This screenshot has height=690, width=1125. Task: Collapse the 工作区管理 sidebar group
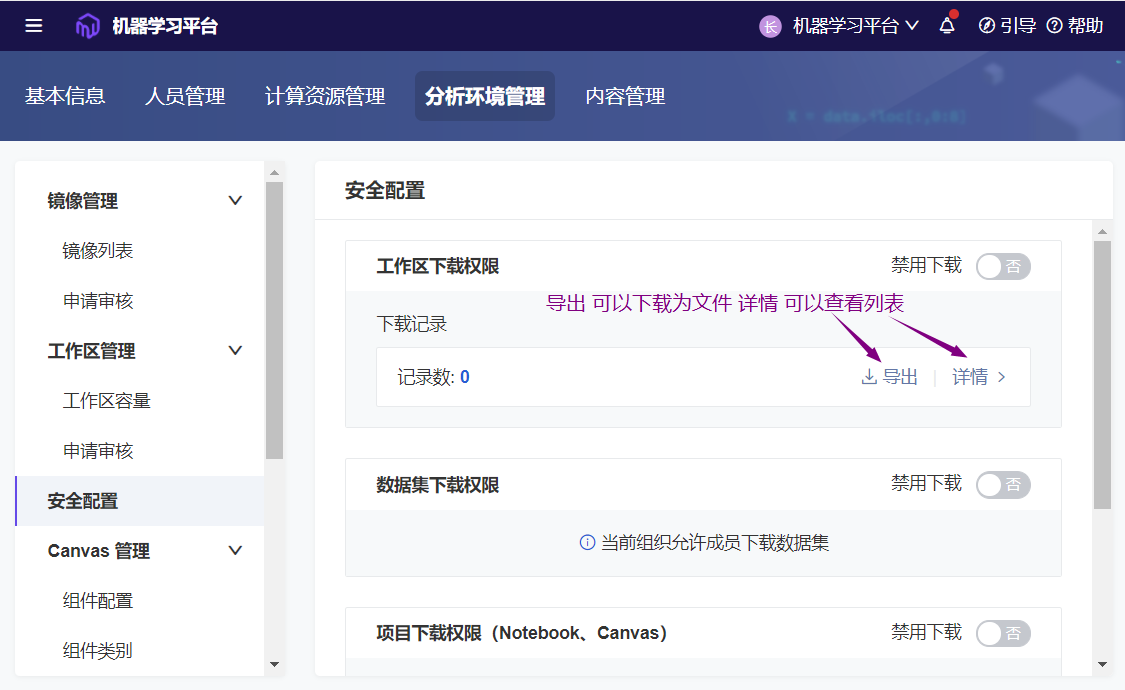pos(235,351)
